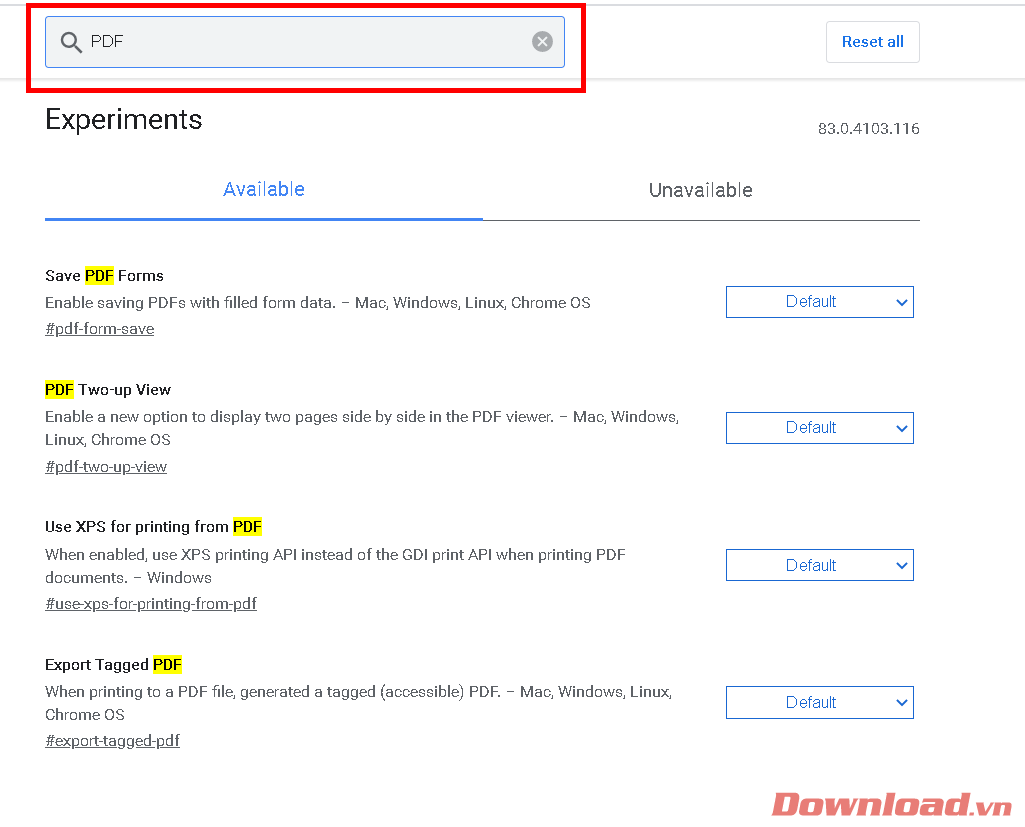Focus the flags search field
The width and height of the screenshot is (1025, 827).
point(305,42)
